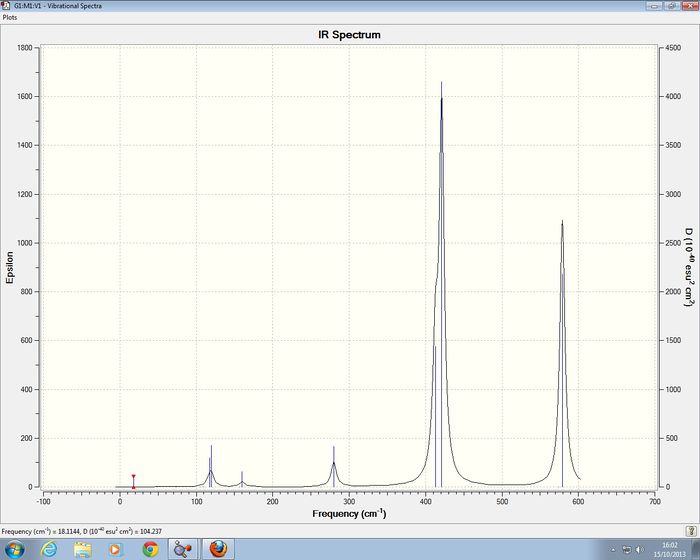Screen dimensions: 700x560
Task: Click the 4500 tick label on right axis
Action: [673, 48]
